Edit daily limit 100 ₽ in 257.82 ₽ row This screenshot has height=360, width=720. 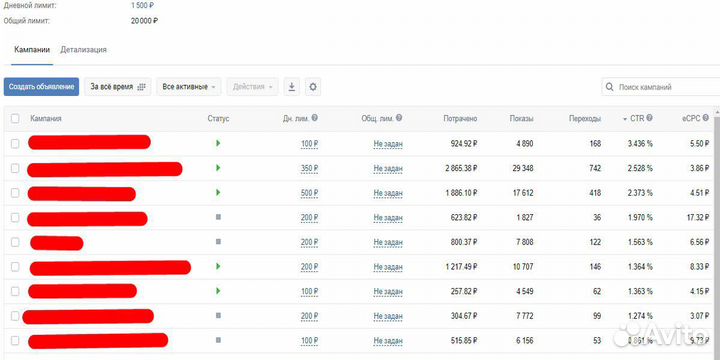pos(309,292)
